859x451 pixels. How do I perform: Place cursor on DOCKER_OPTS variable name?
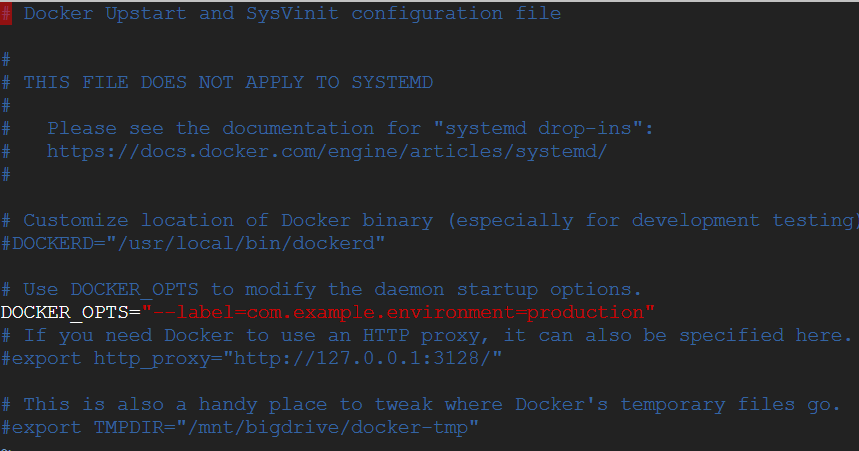click(x=65, y=312)
